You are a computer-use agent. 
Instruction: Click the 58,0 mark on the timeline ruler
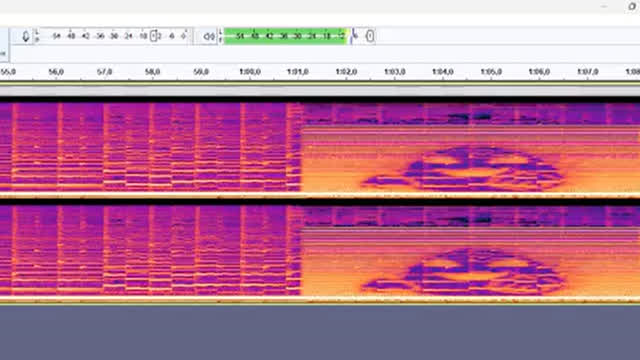(153, 72)
